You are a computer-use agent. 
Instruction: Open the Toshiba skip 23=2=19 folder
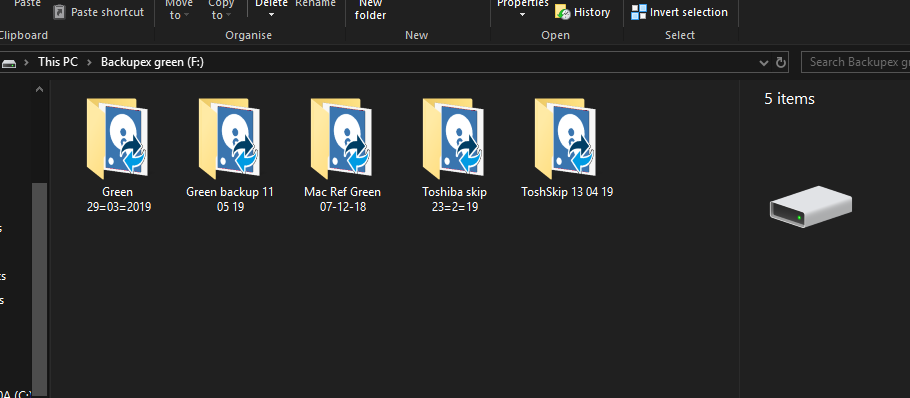(454, 154)
